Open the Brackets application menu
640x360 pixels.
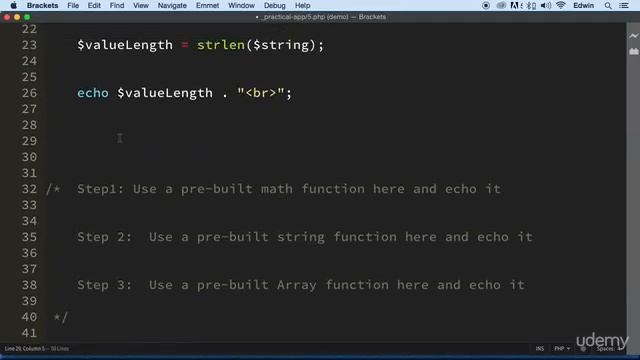click(x=42, y=5)
